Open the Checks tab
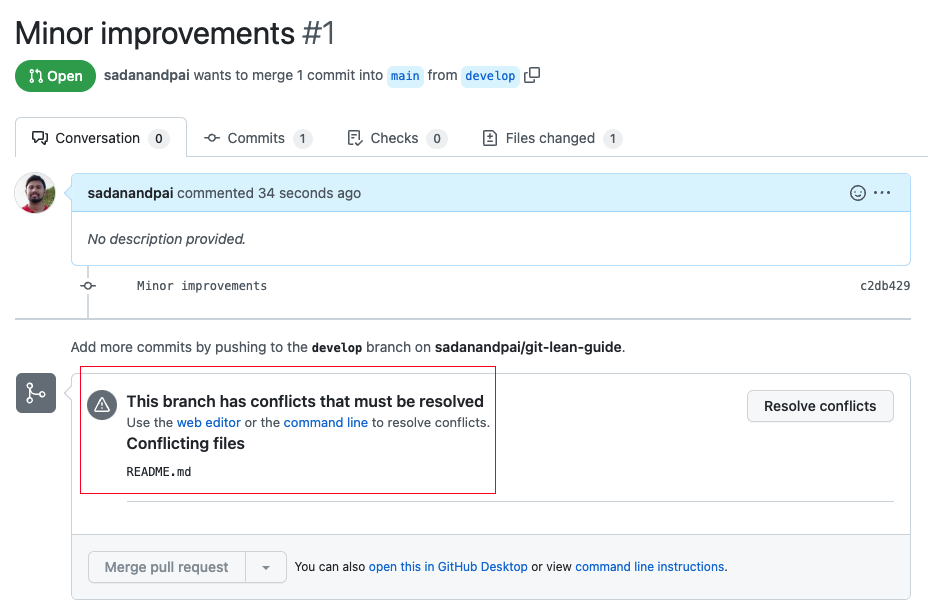928x607 pixels. (x=396, y=138)
